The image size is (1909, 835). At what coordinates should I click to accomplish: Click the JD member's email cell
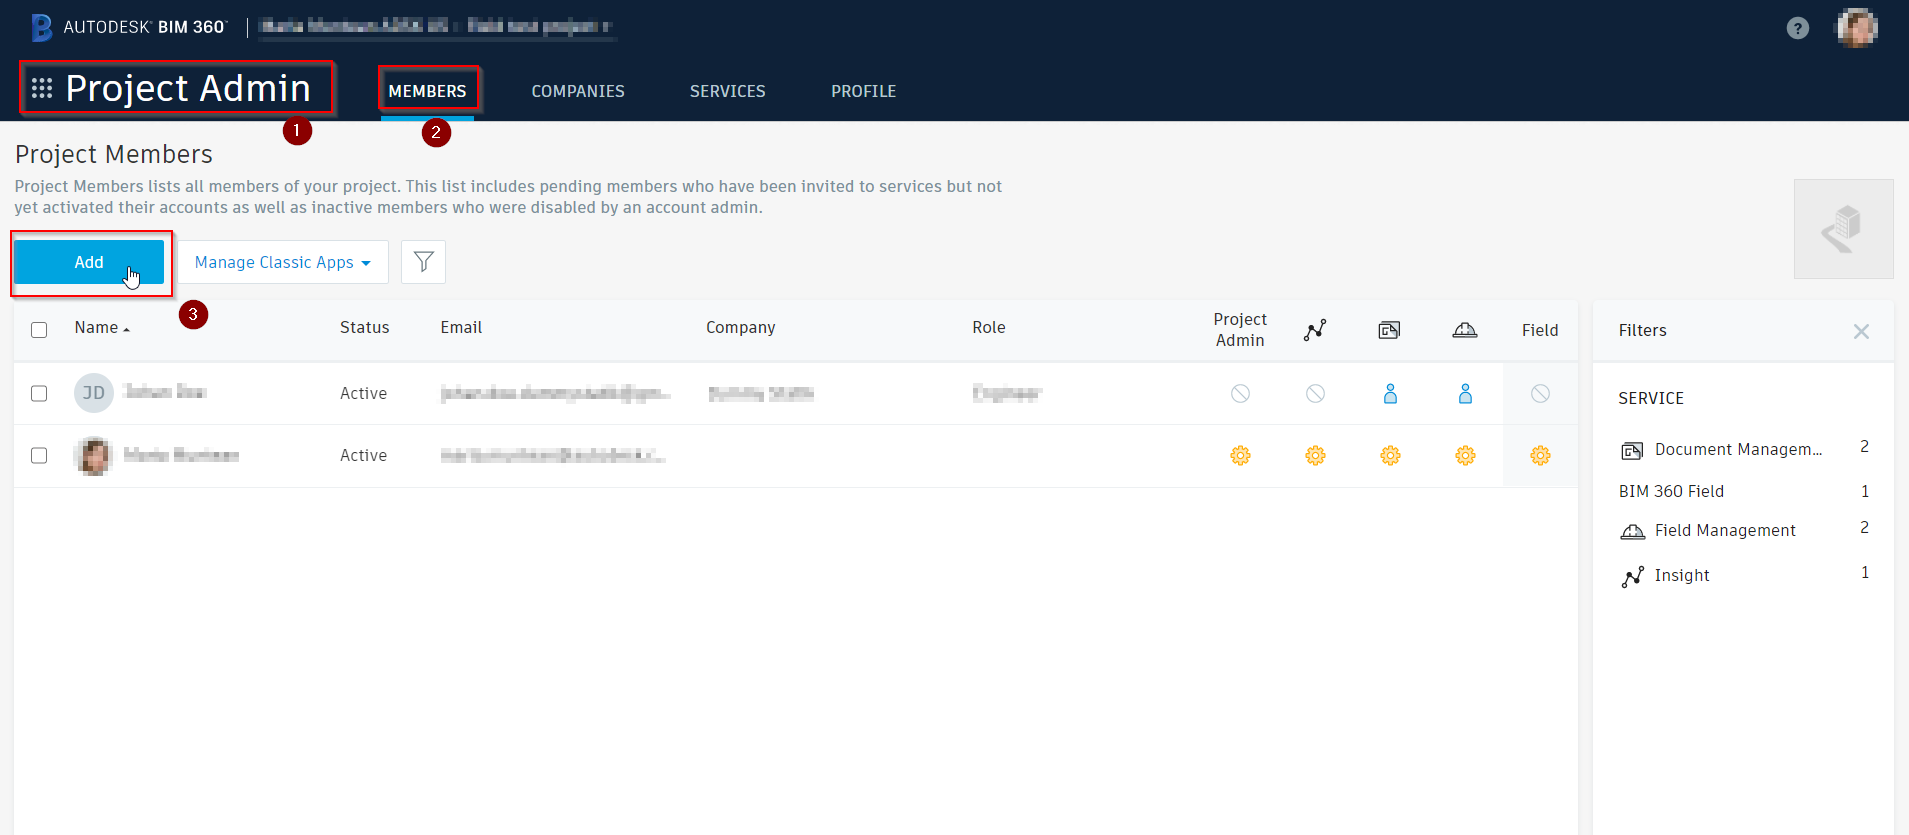[555, 394]
